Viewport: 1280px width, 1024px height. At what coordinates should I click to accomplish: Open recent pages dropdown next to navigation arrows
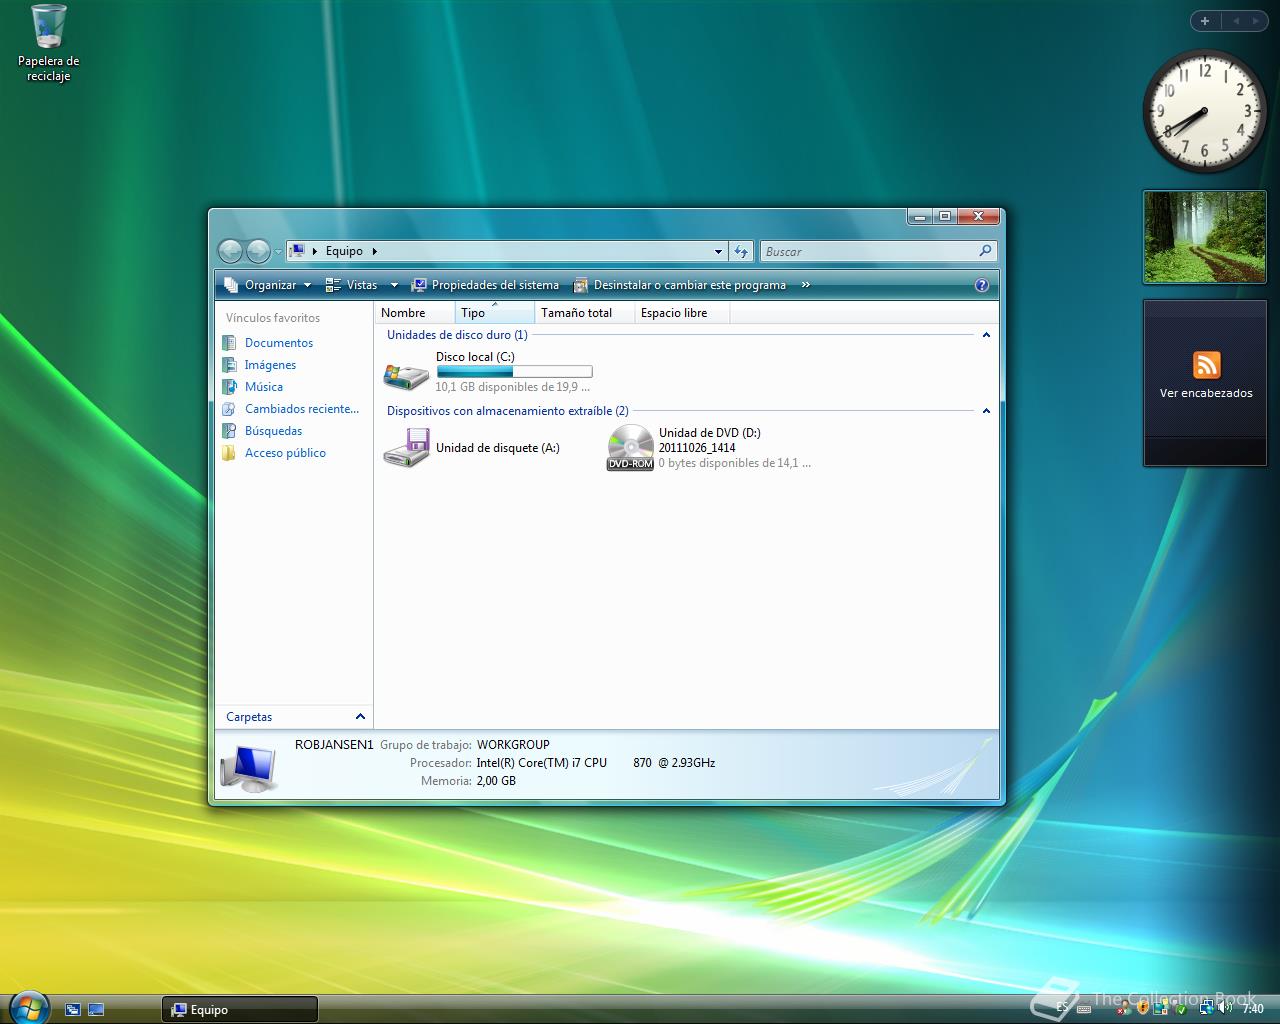[x=278, y=252]
